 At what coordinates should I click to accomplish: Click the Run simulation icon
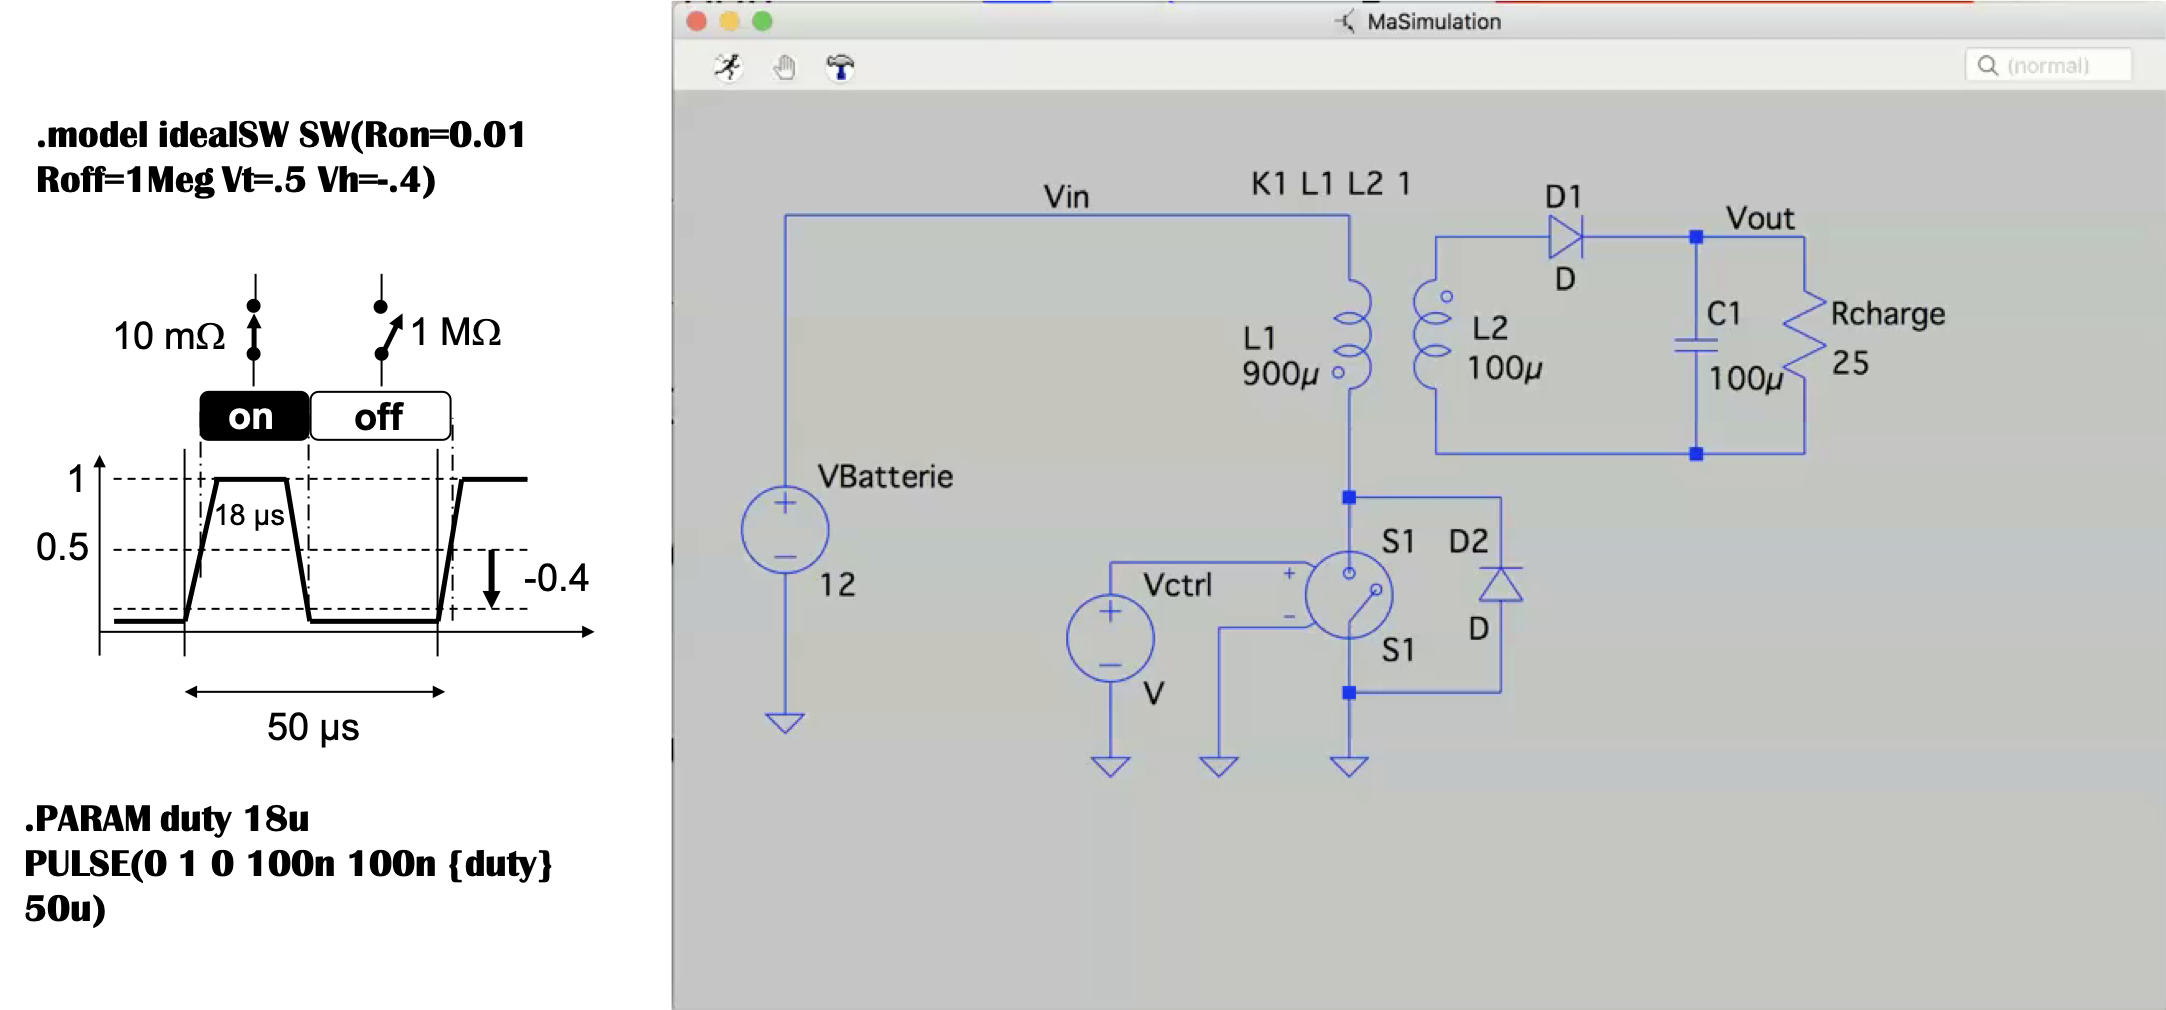click(x=728, y=67)
